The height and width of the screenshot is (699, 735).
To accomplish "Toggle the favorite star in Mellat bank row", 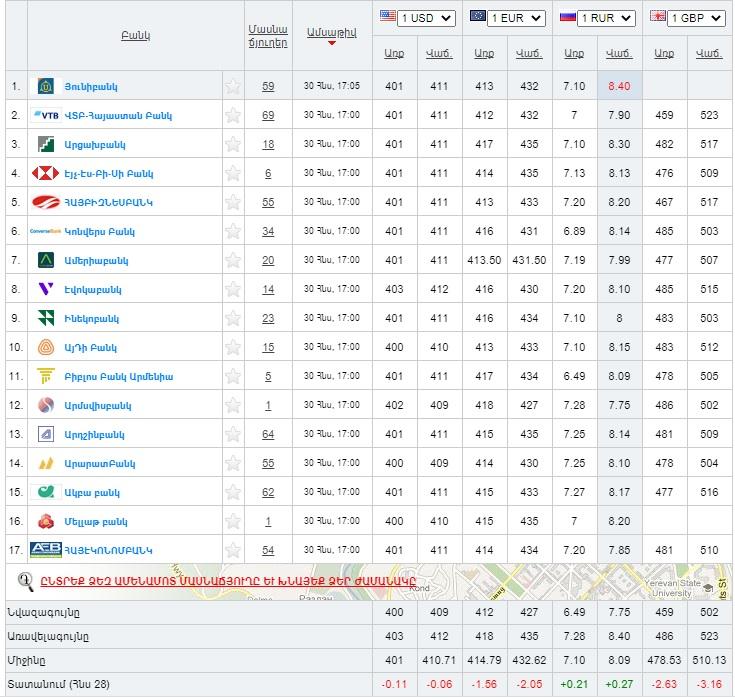I will (x=233, y=521).
